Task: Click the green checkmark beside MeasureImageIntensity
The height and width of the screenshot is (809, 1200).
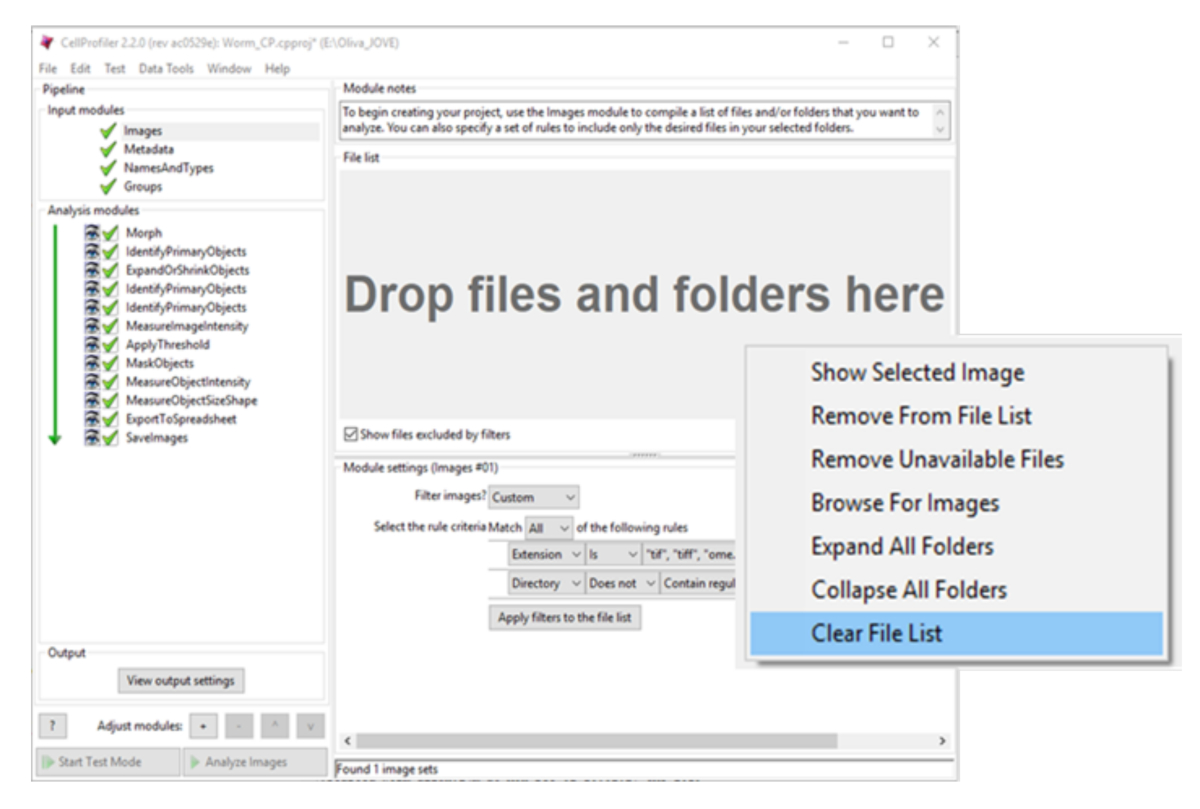Action: click(x=110, y=326)
